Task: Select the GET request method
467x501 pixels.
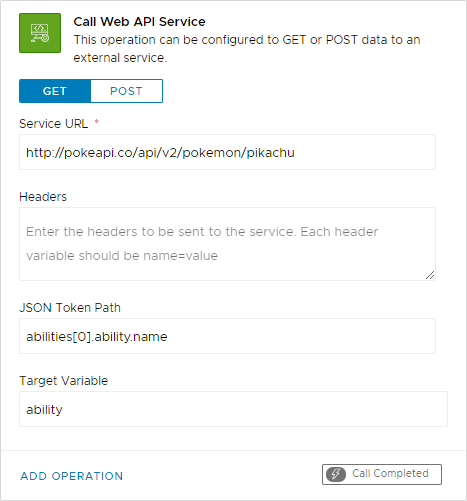Action: coord(55,91)
